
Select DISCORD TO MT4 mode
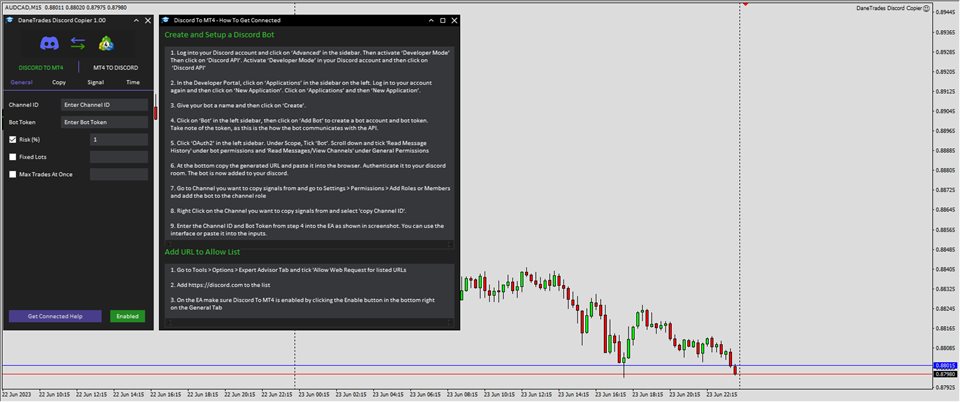(41, 67)
